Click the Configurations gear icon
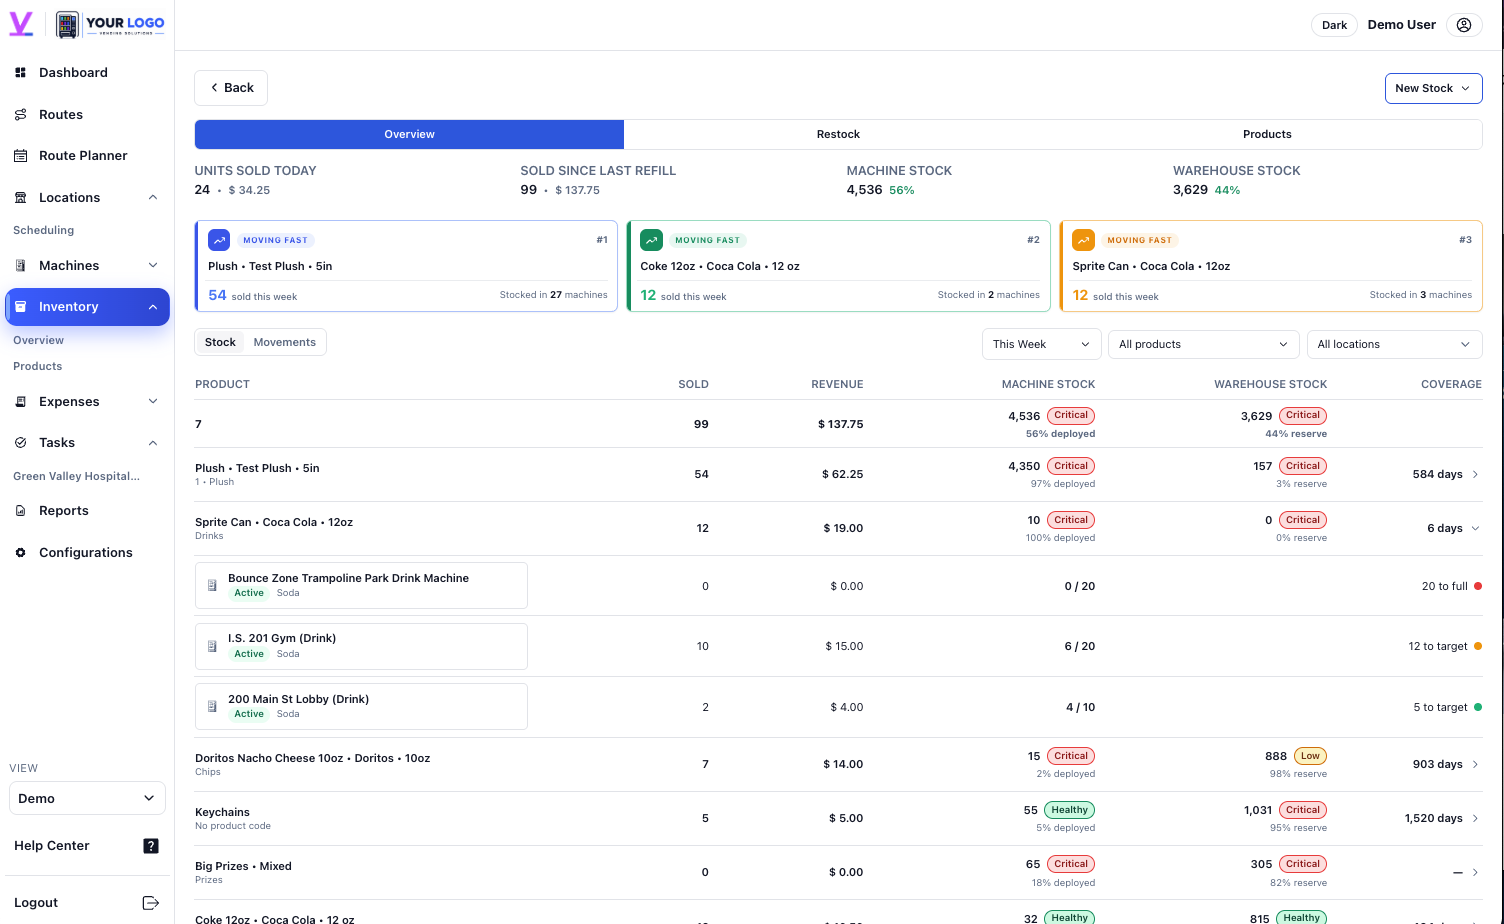Screen dimensions: 1504x924 point(20,553)
